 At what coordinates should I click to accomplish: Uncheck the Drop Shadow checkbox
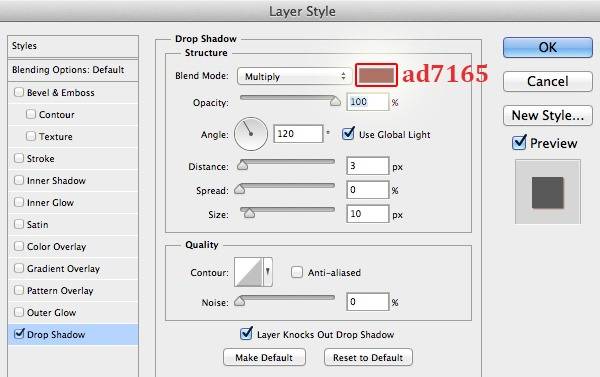(x=19, y=334)
